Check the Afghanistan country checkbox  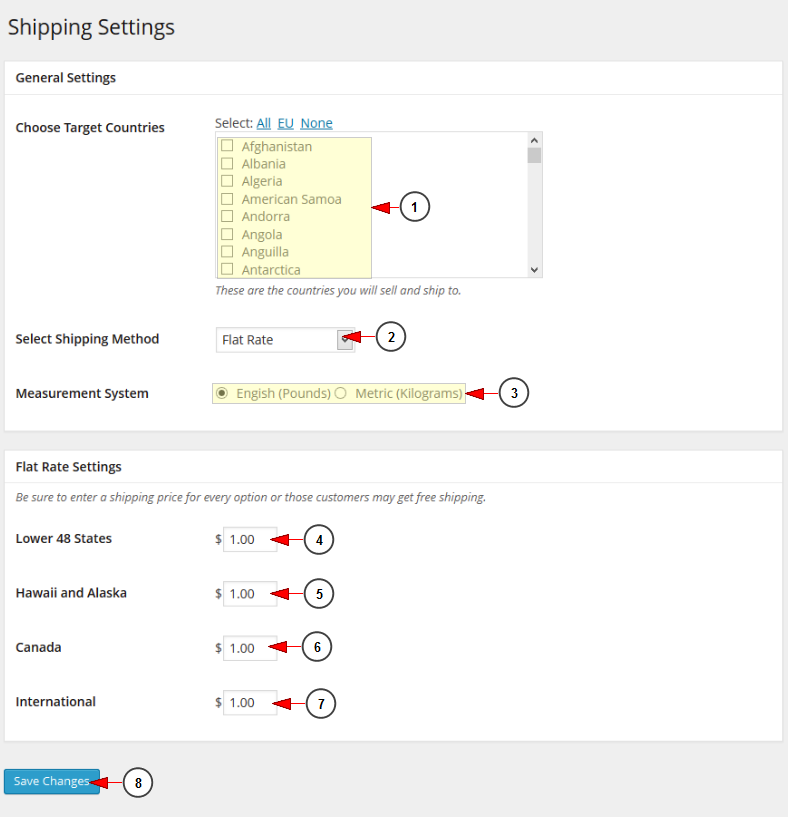pyautogui.click(x=227, y=145)
